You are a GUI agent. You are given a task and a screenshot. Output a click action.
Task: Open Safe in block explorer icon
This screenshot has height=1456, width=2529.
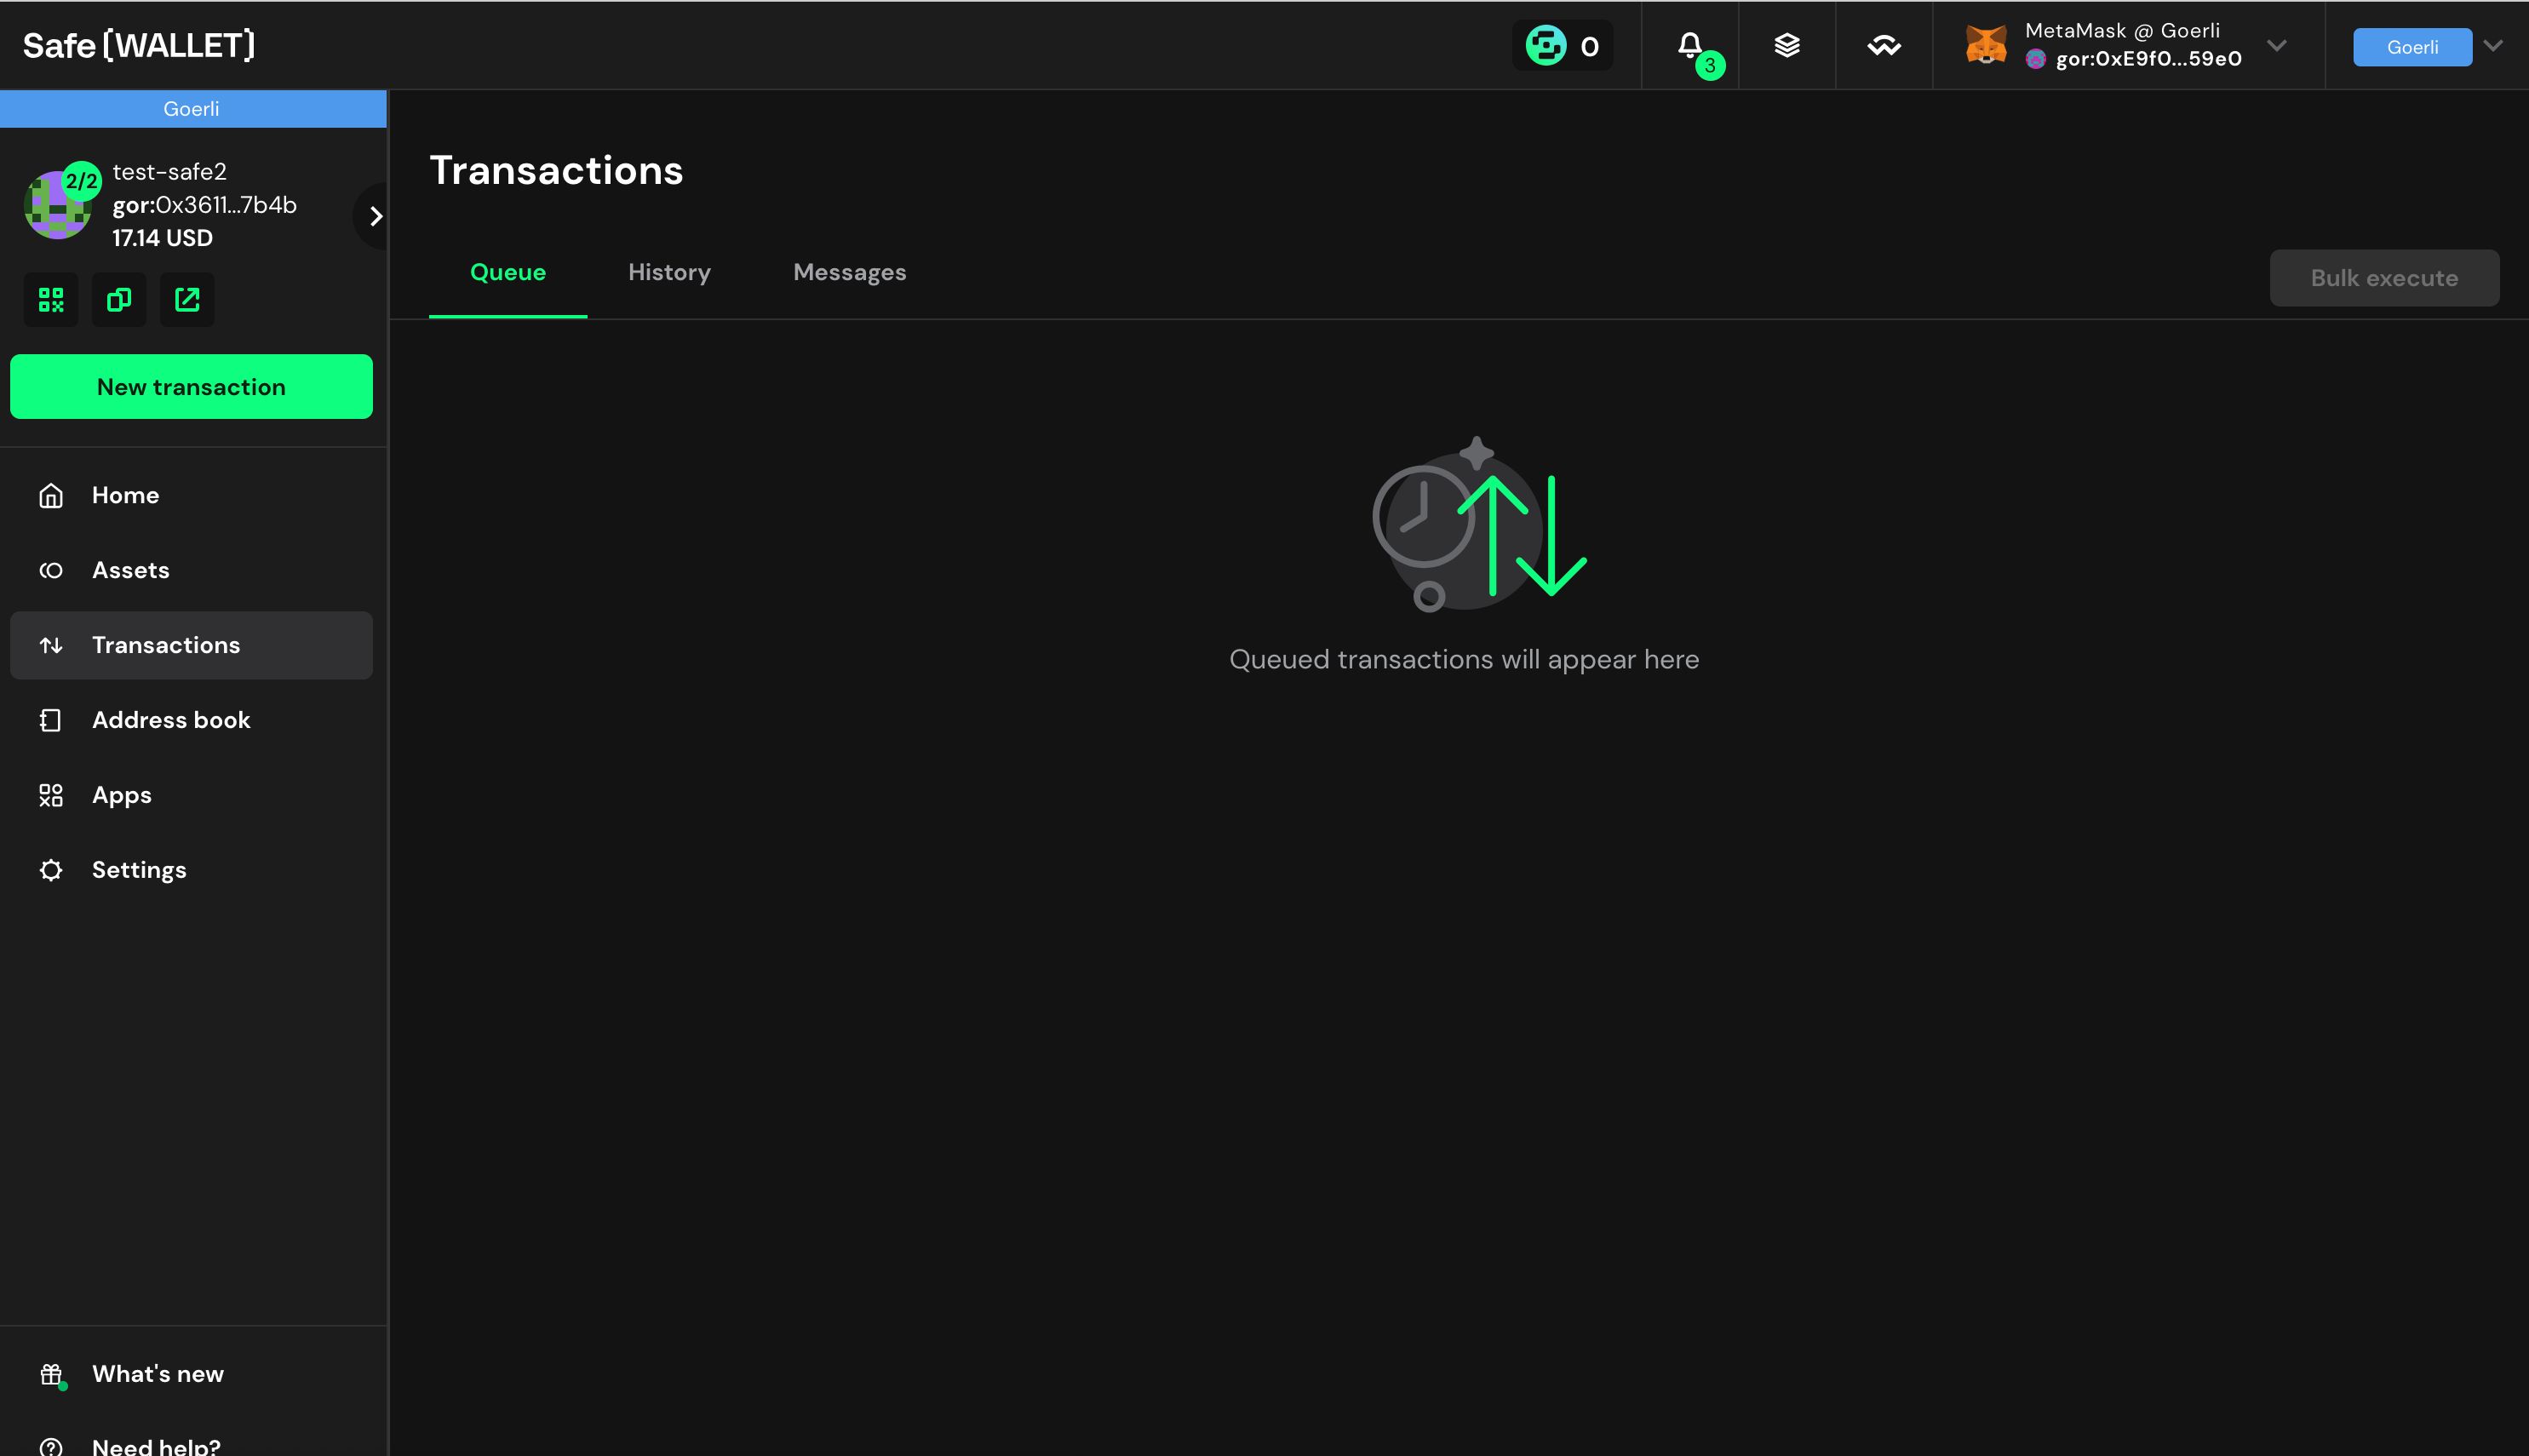[x=187, y=299]
